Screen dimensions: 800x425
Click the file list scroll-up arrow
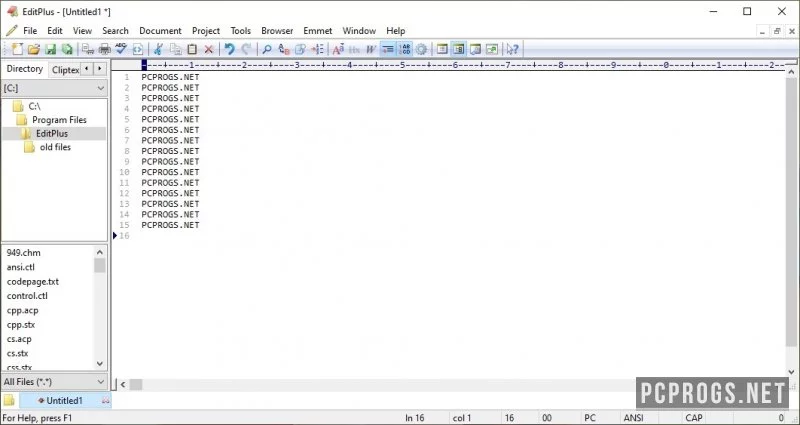tap(100, 252)
